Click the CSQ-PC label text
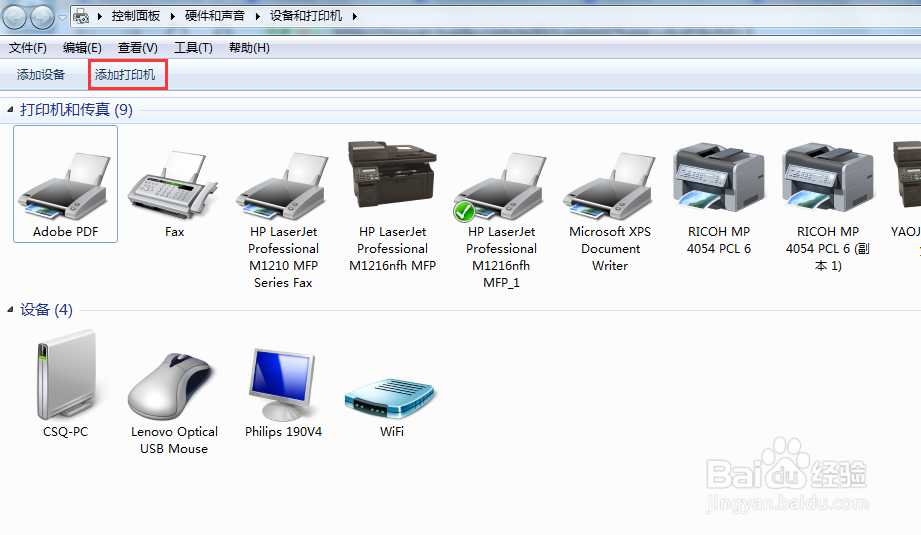 65,432
